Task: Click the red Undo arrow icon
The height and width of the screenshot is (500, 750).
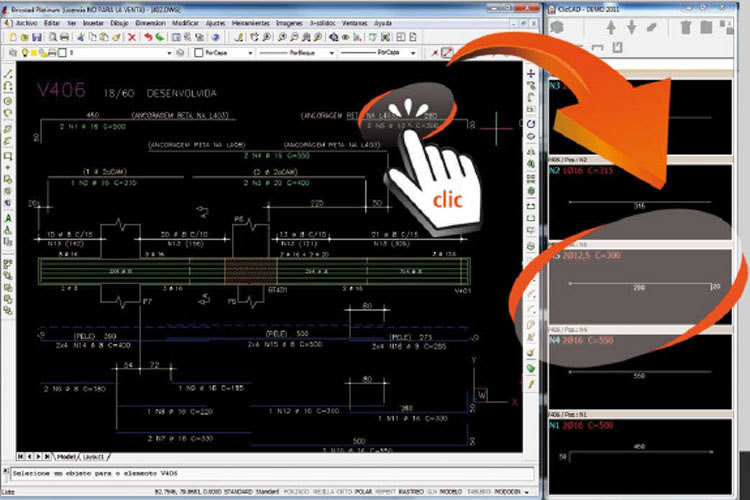Action: (148, 37)
